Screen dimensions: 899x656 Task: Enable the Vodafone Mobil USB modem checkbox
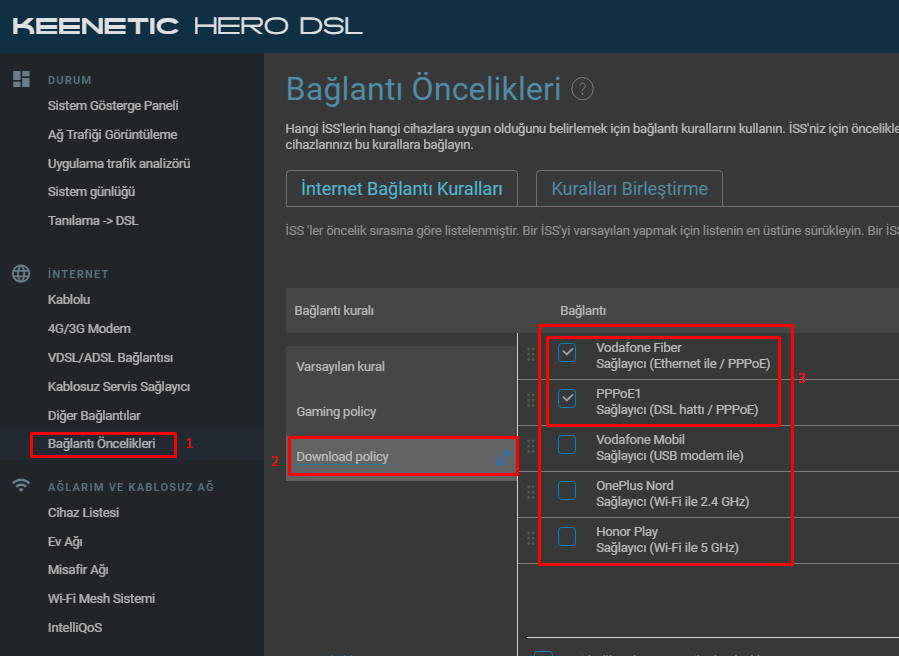(x=567, y=444)
